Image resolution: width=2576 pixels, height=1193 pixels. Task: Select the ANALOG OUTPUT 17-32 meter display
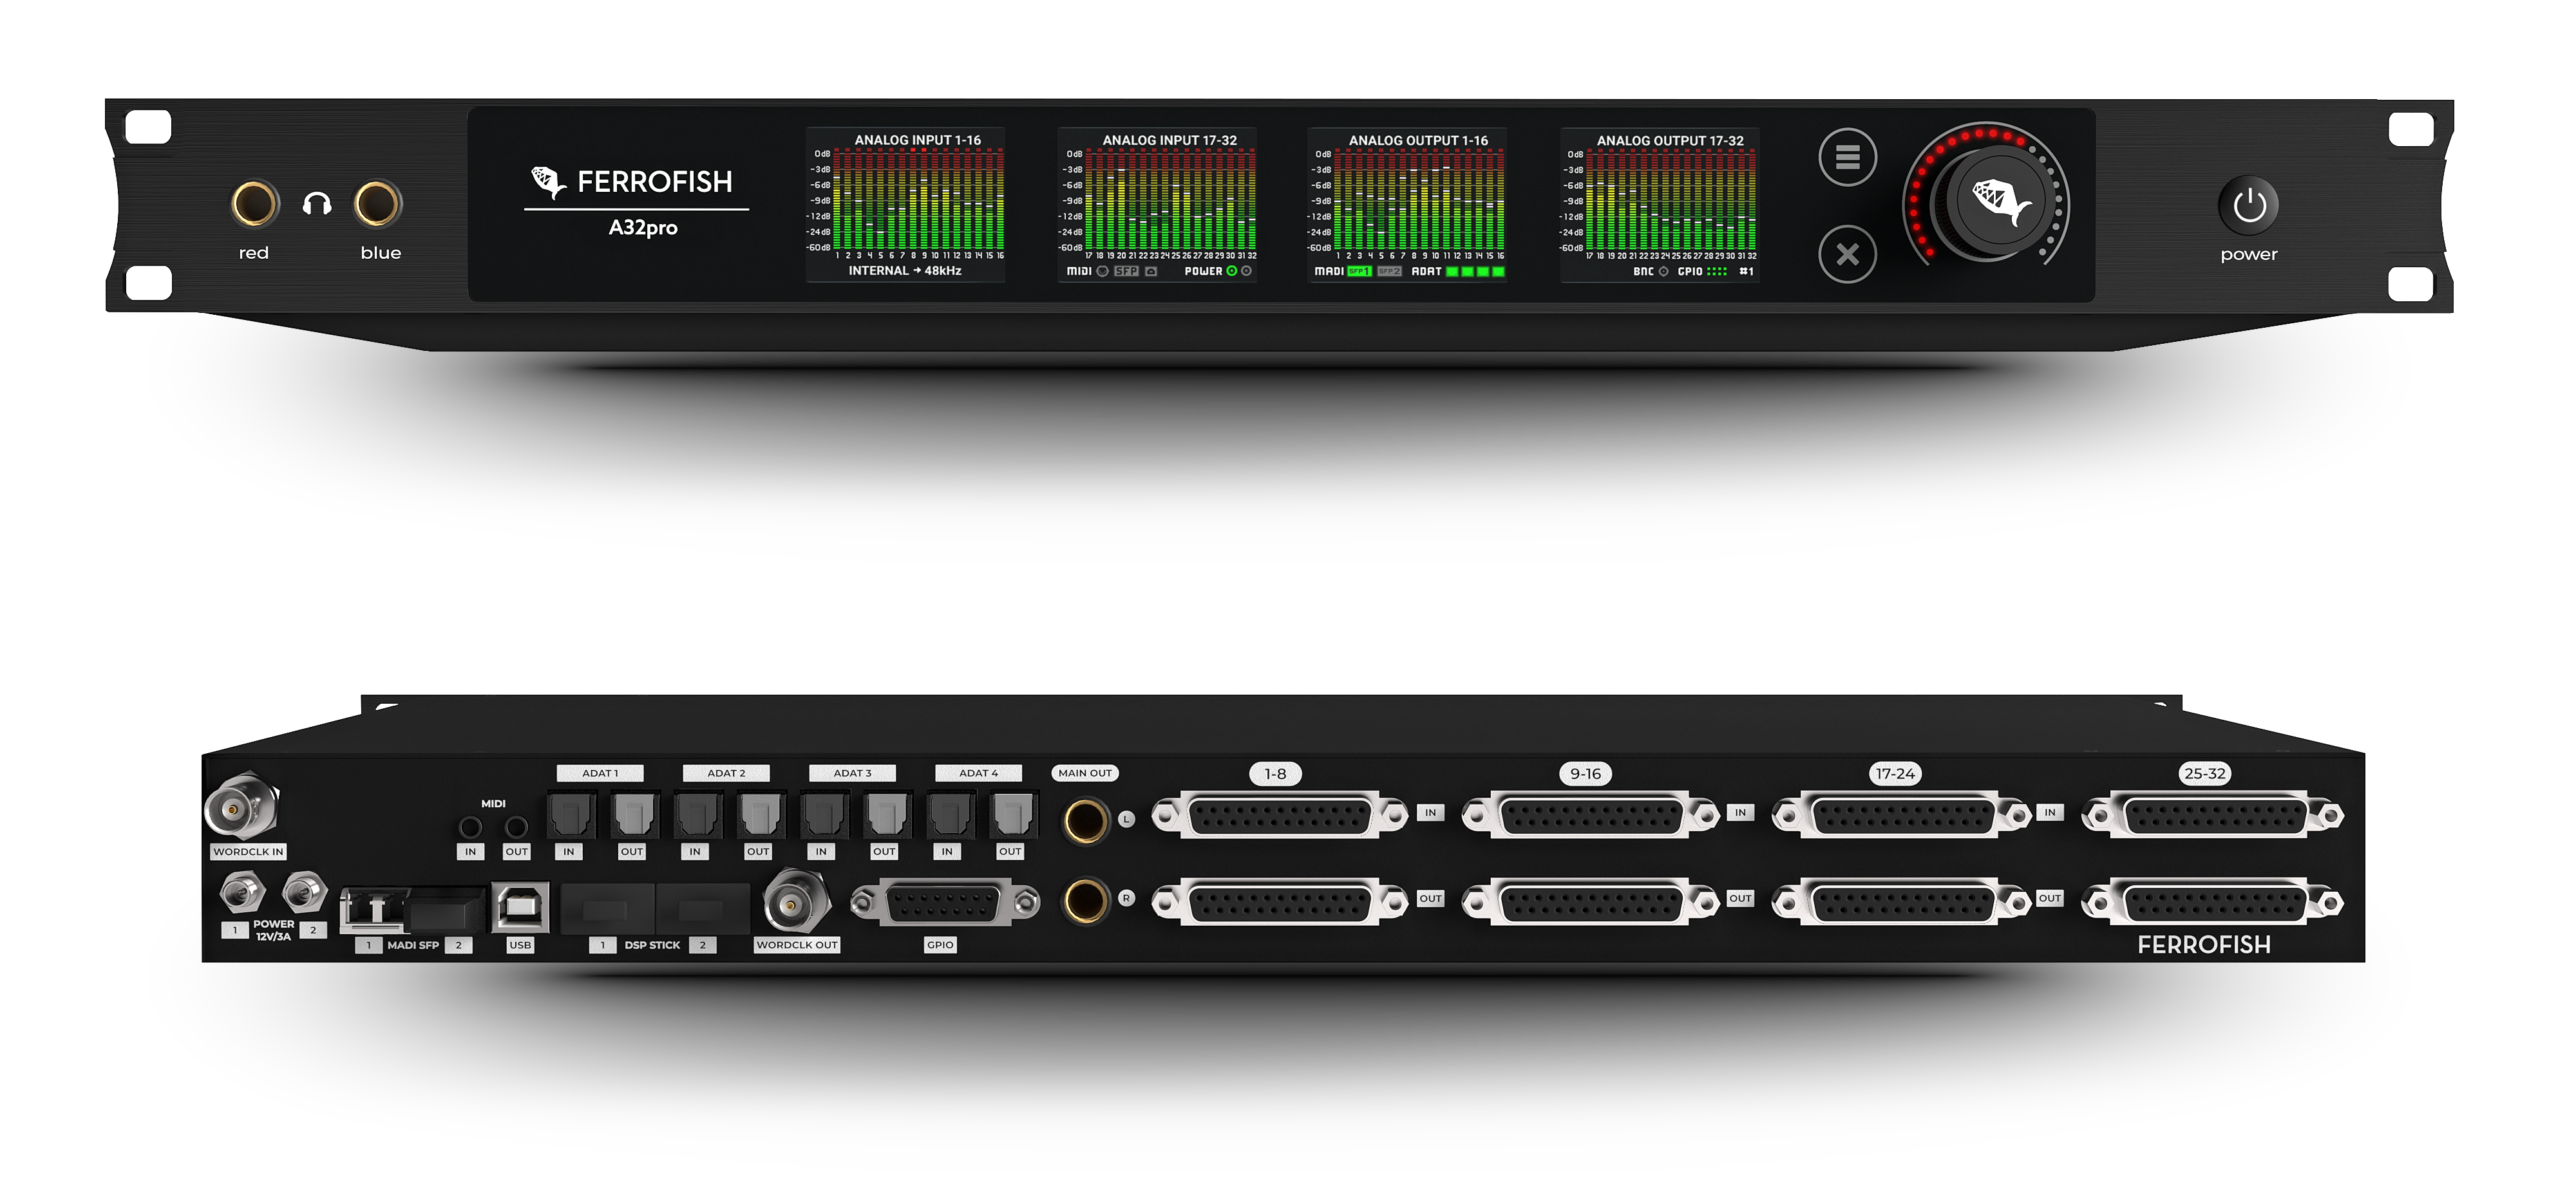click(1660, 205)
